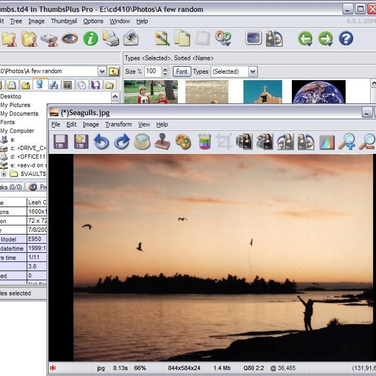376x376 pixels.
Task: Open the color palette tool icon
Action: (183, 142)
